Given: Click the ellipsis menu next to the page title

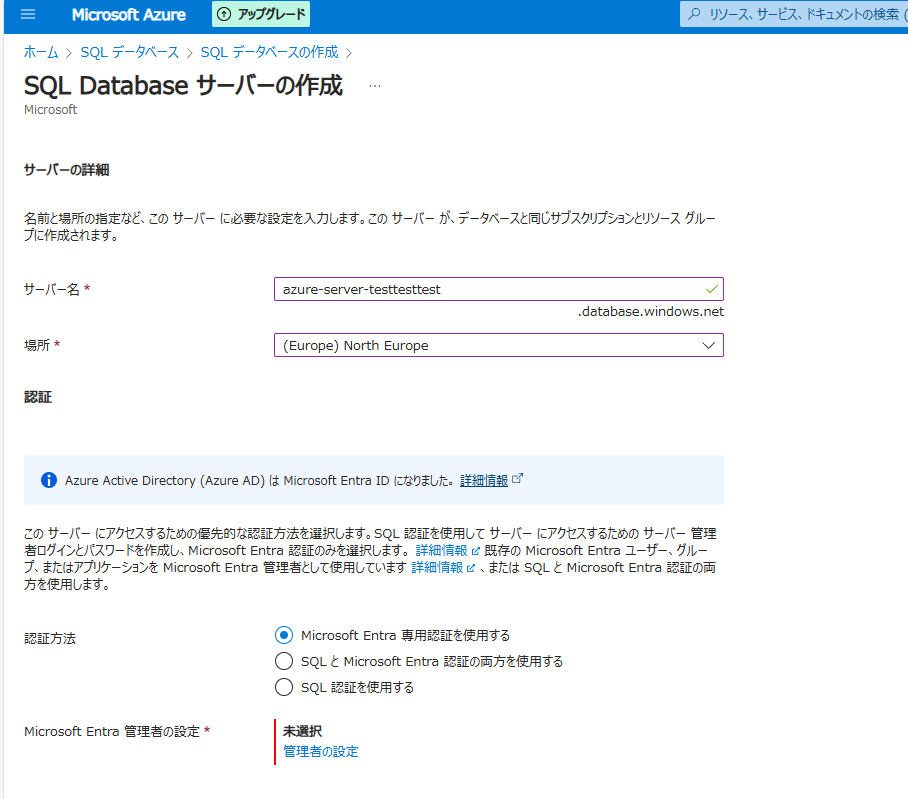Looking at the screenshot, I should 375,87.
